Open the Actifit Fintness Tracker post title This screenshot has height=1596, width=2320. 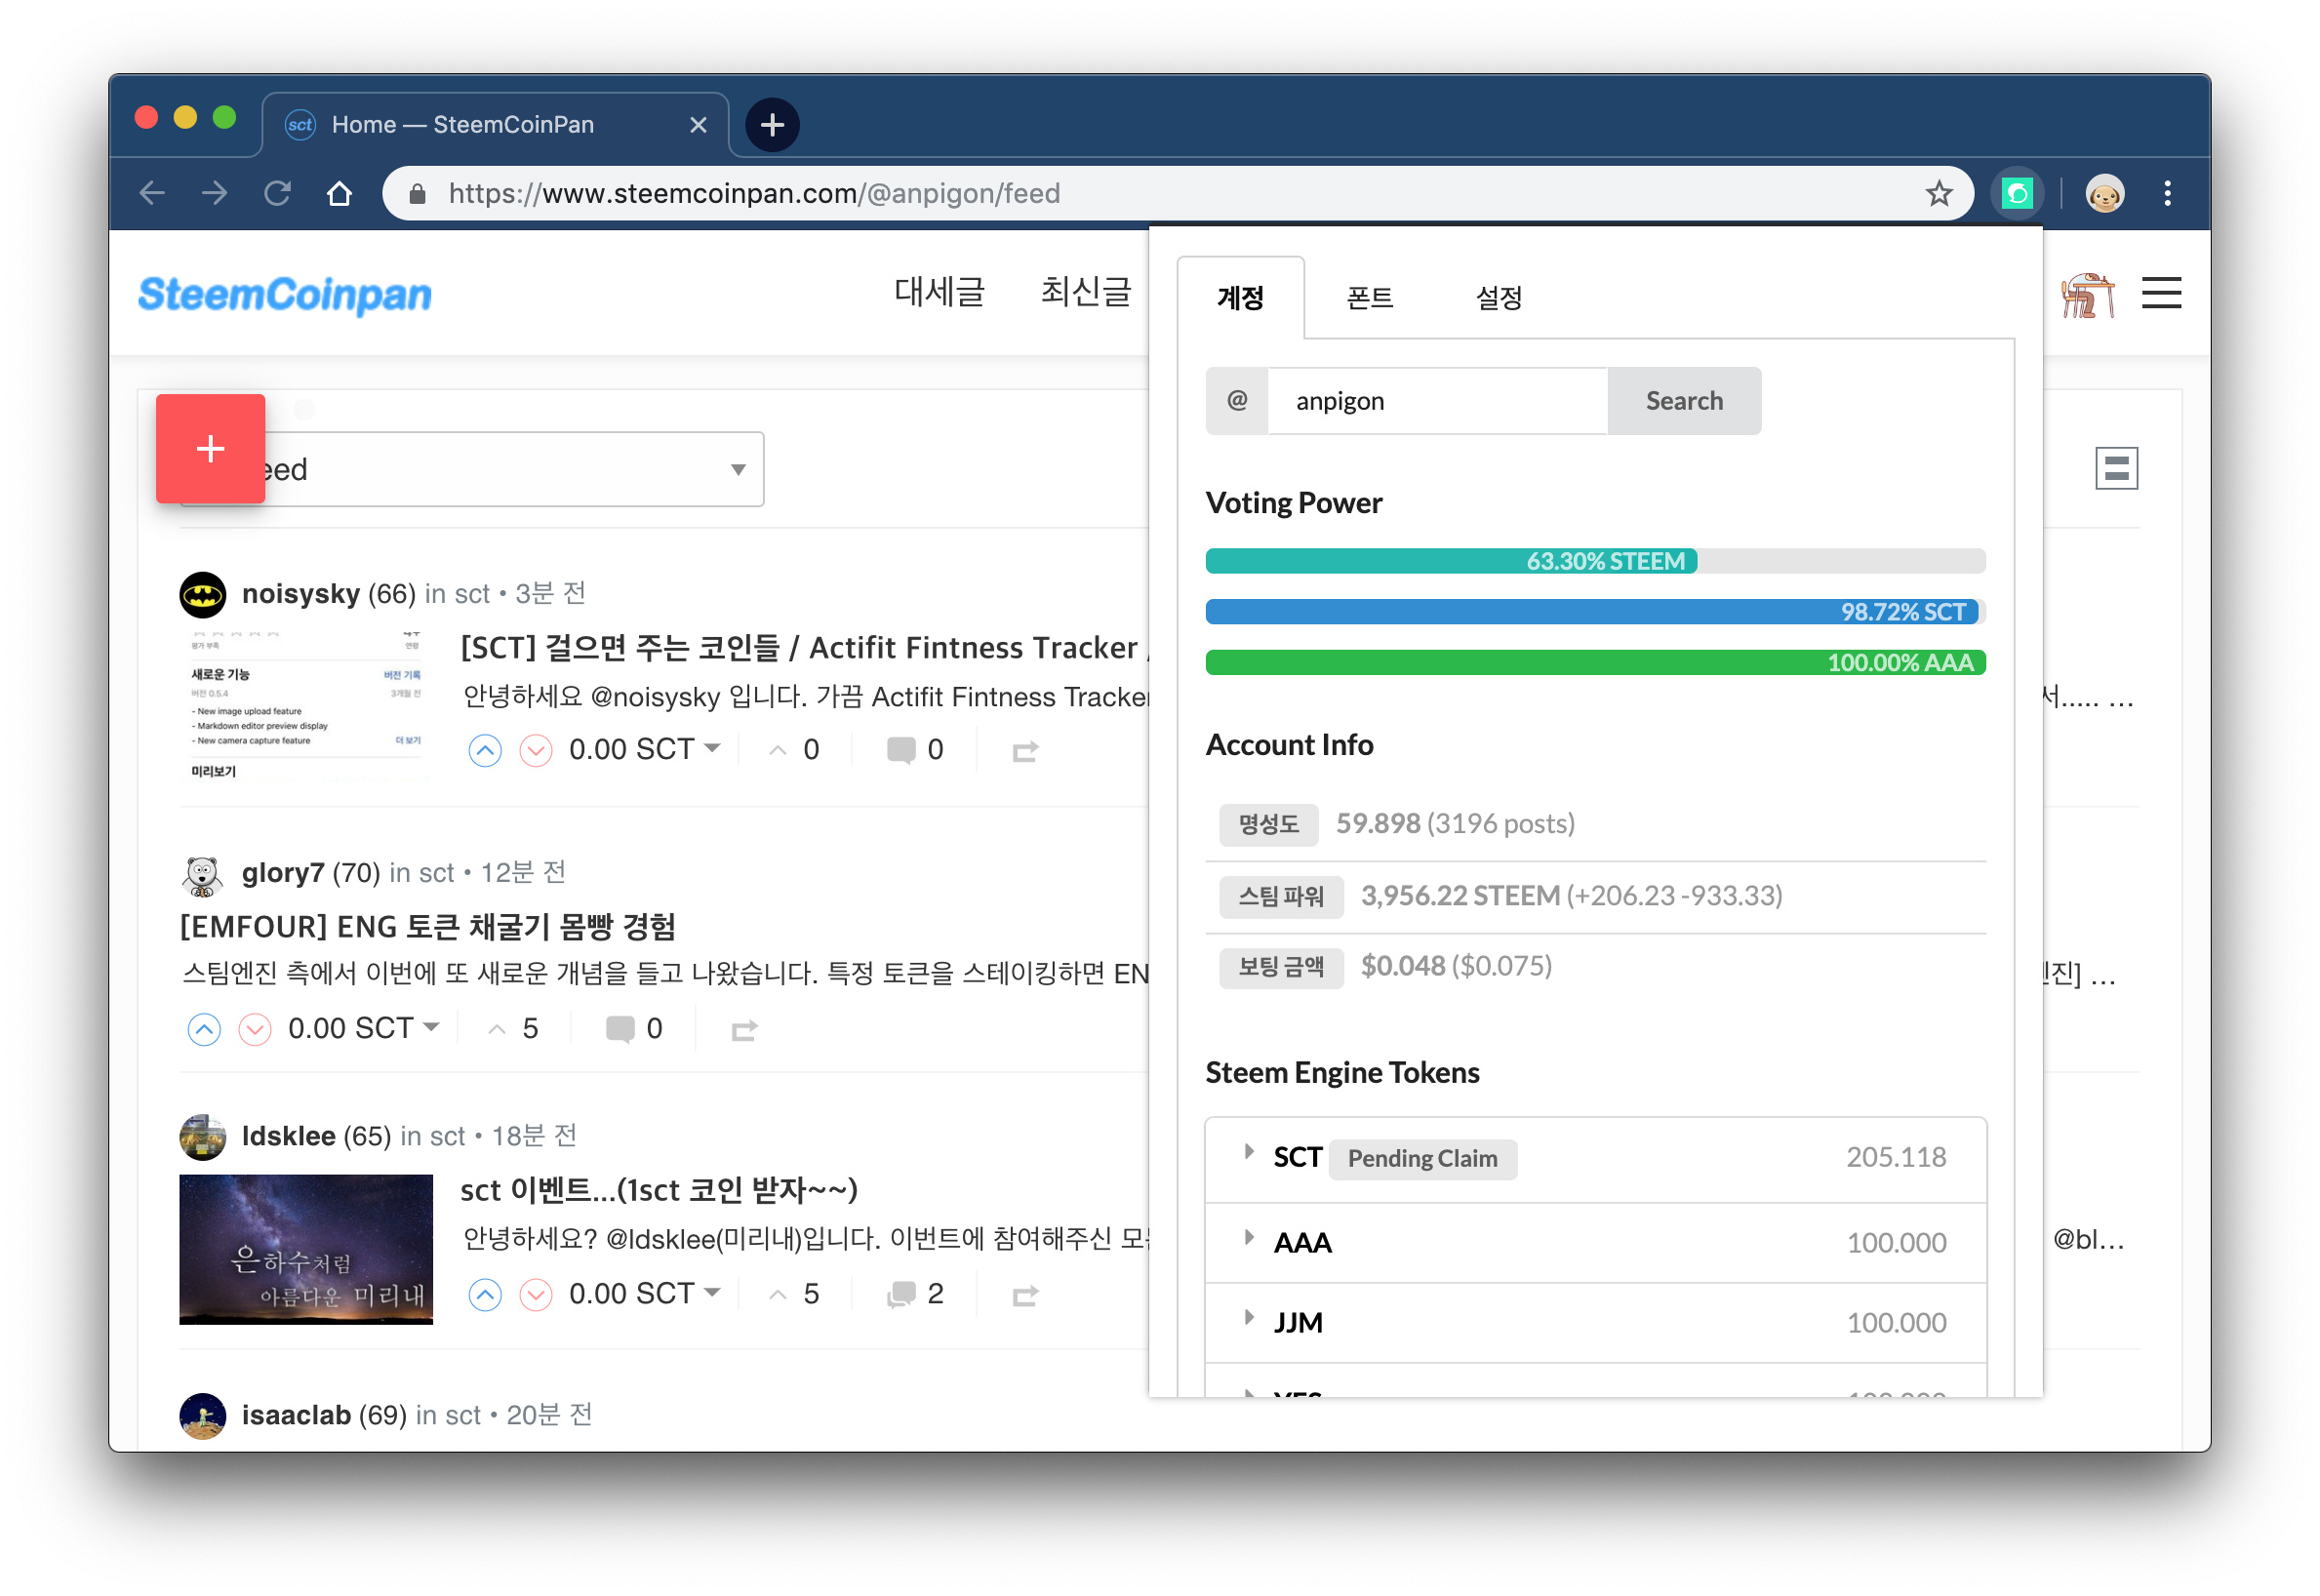click(804, 648)
